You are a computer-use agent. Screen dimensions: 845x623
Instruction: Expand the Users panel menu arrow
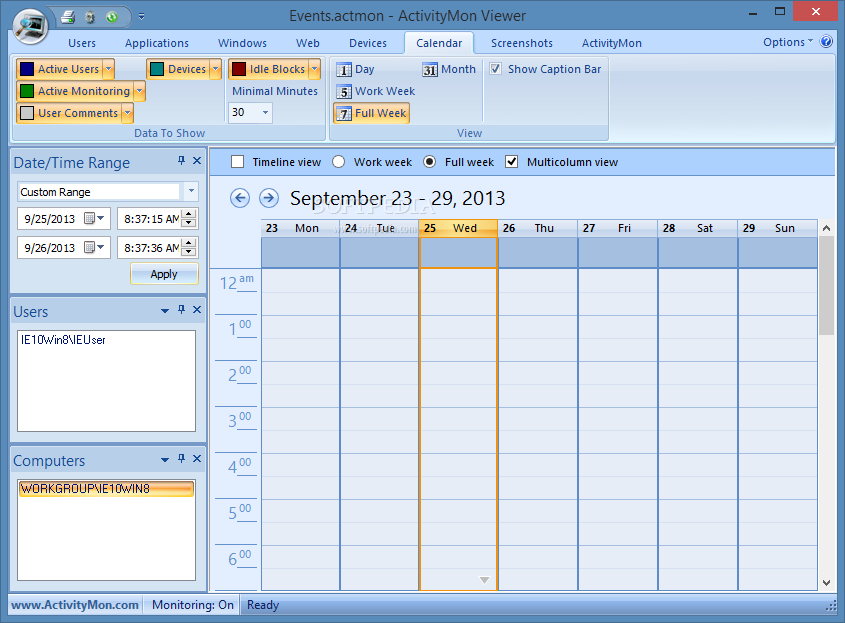coord(165,310)
